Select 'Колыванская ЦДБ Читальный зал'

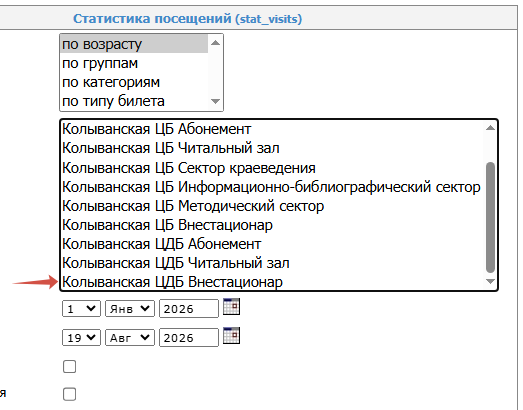tap(272, 263)
